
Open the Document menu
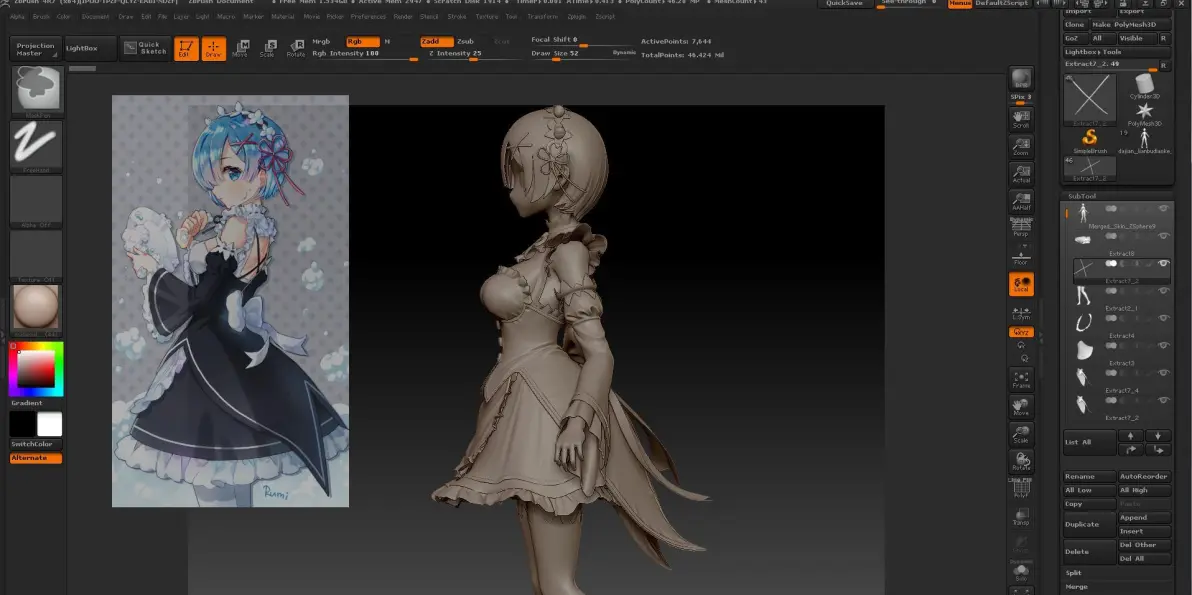click(x=95, y=17)
